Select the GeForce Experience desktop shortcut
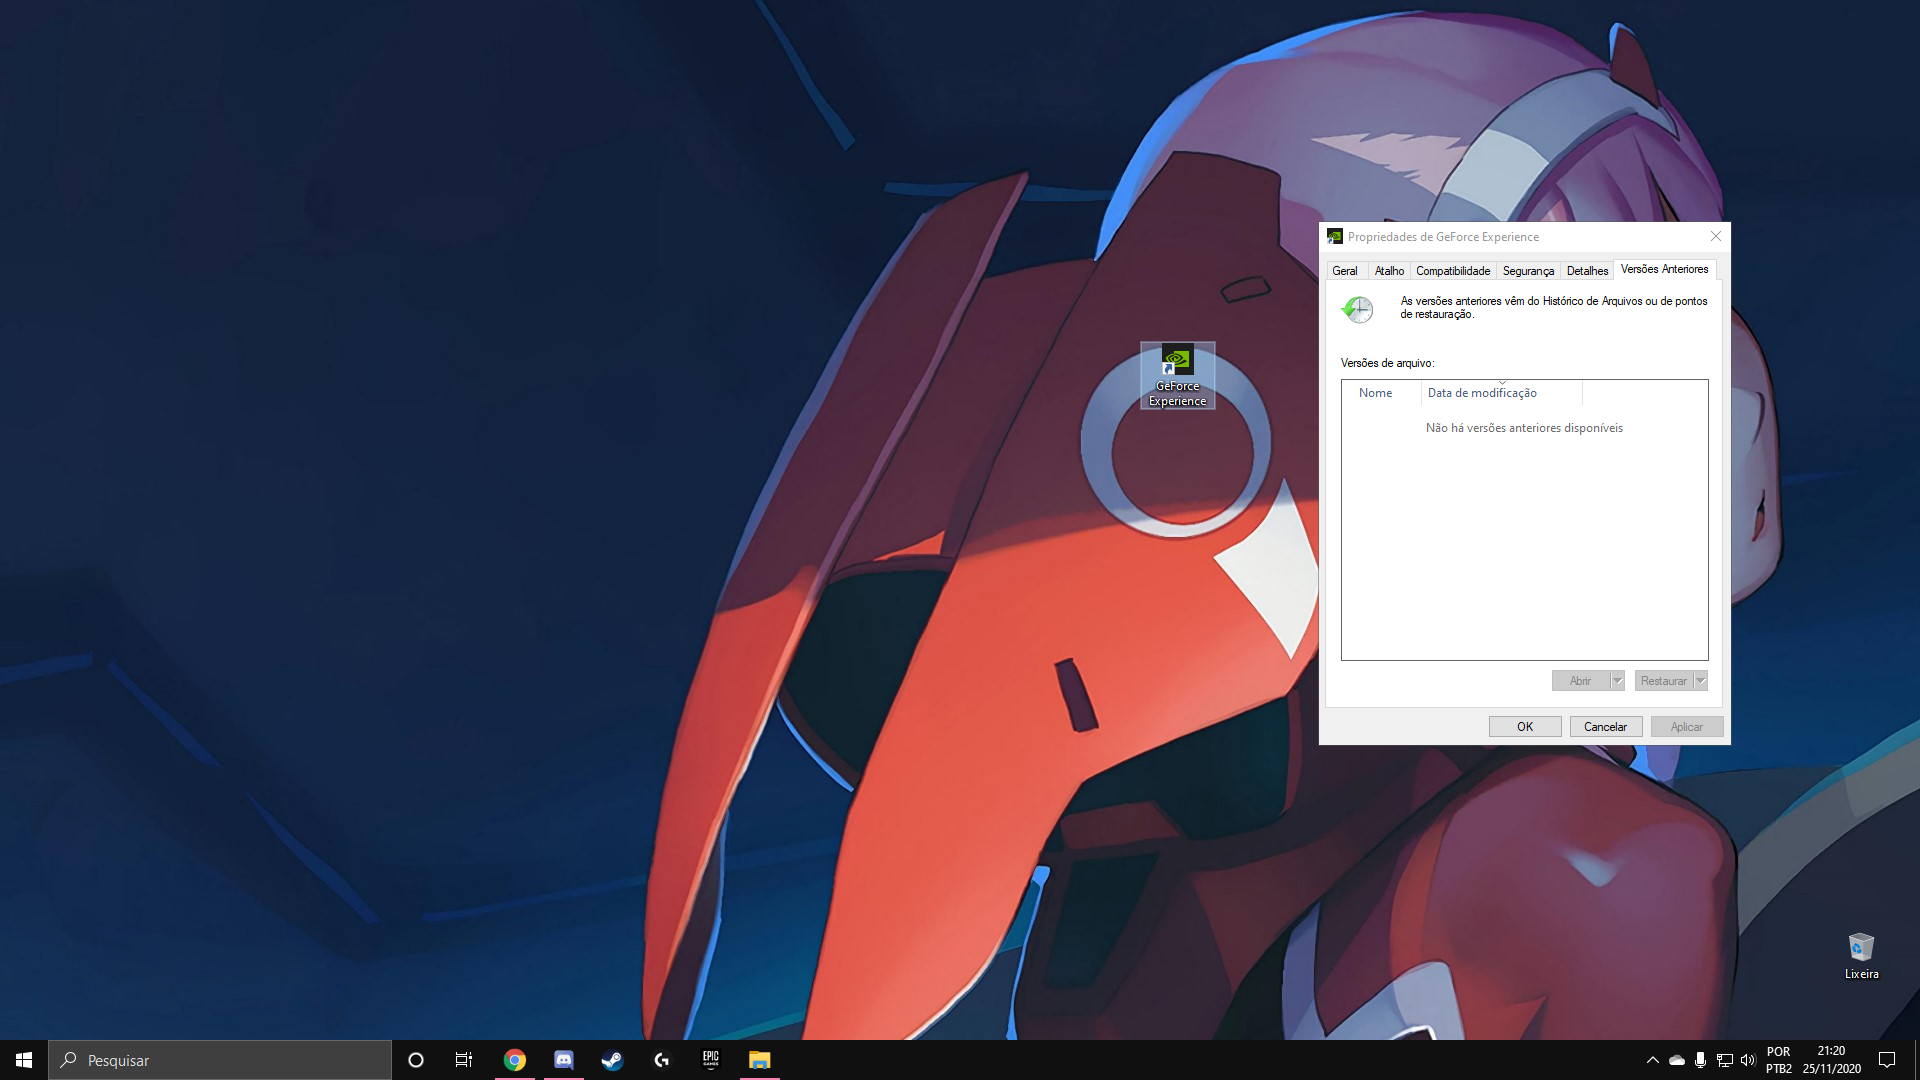 1177,376
